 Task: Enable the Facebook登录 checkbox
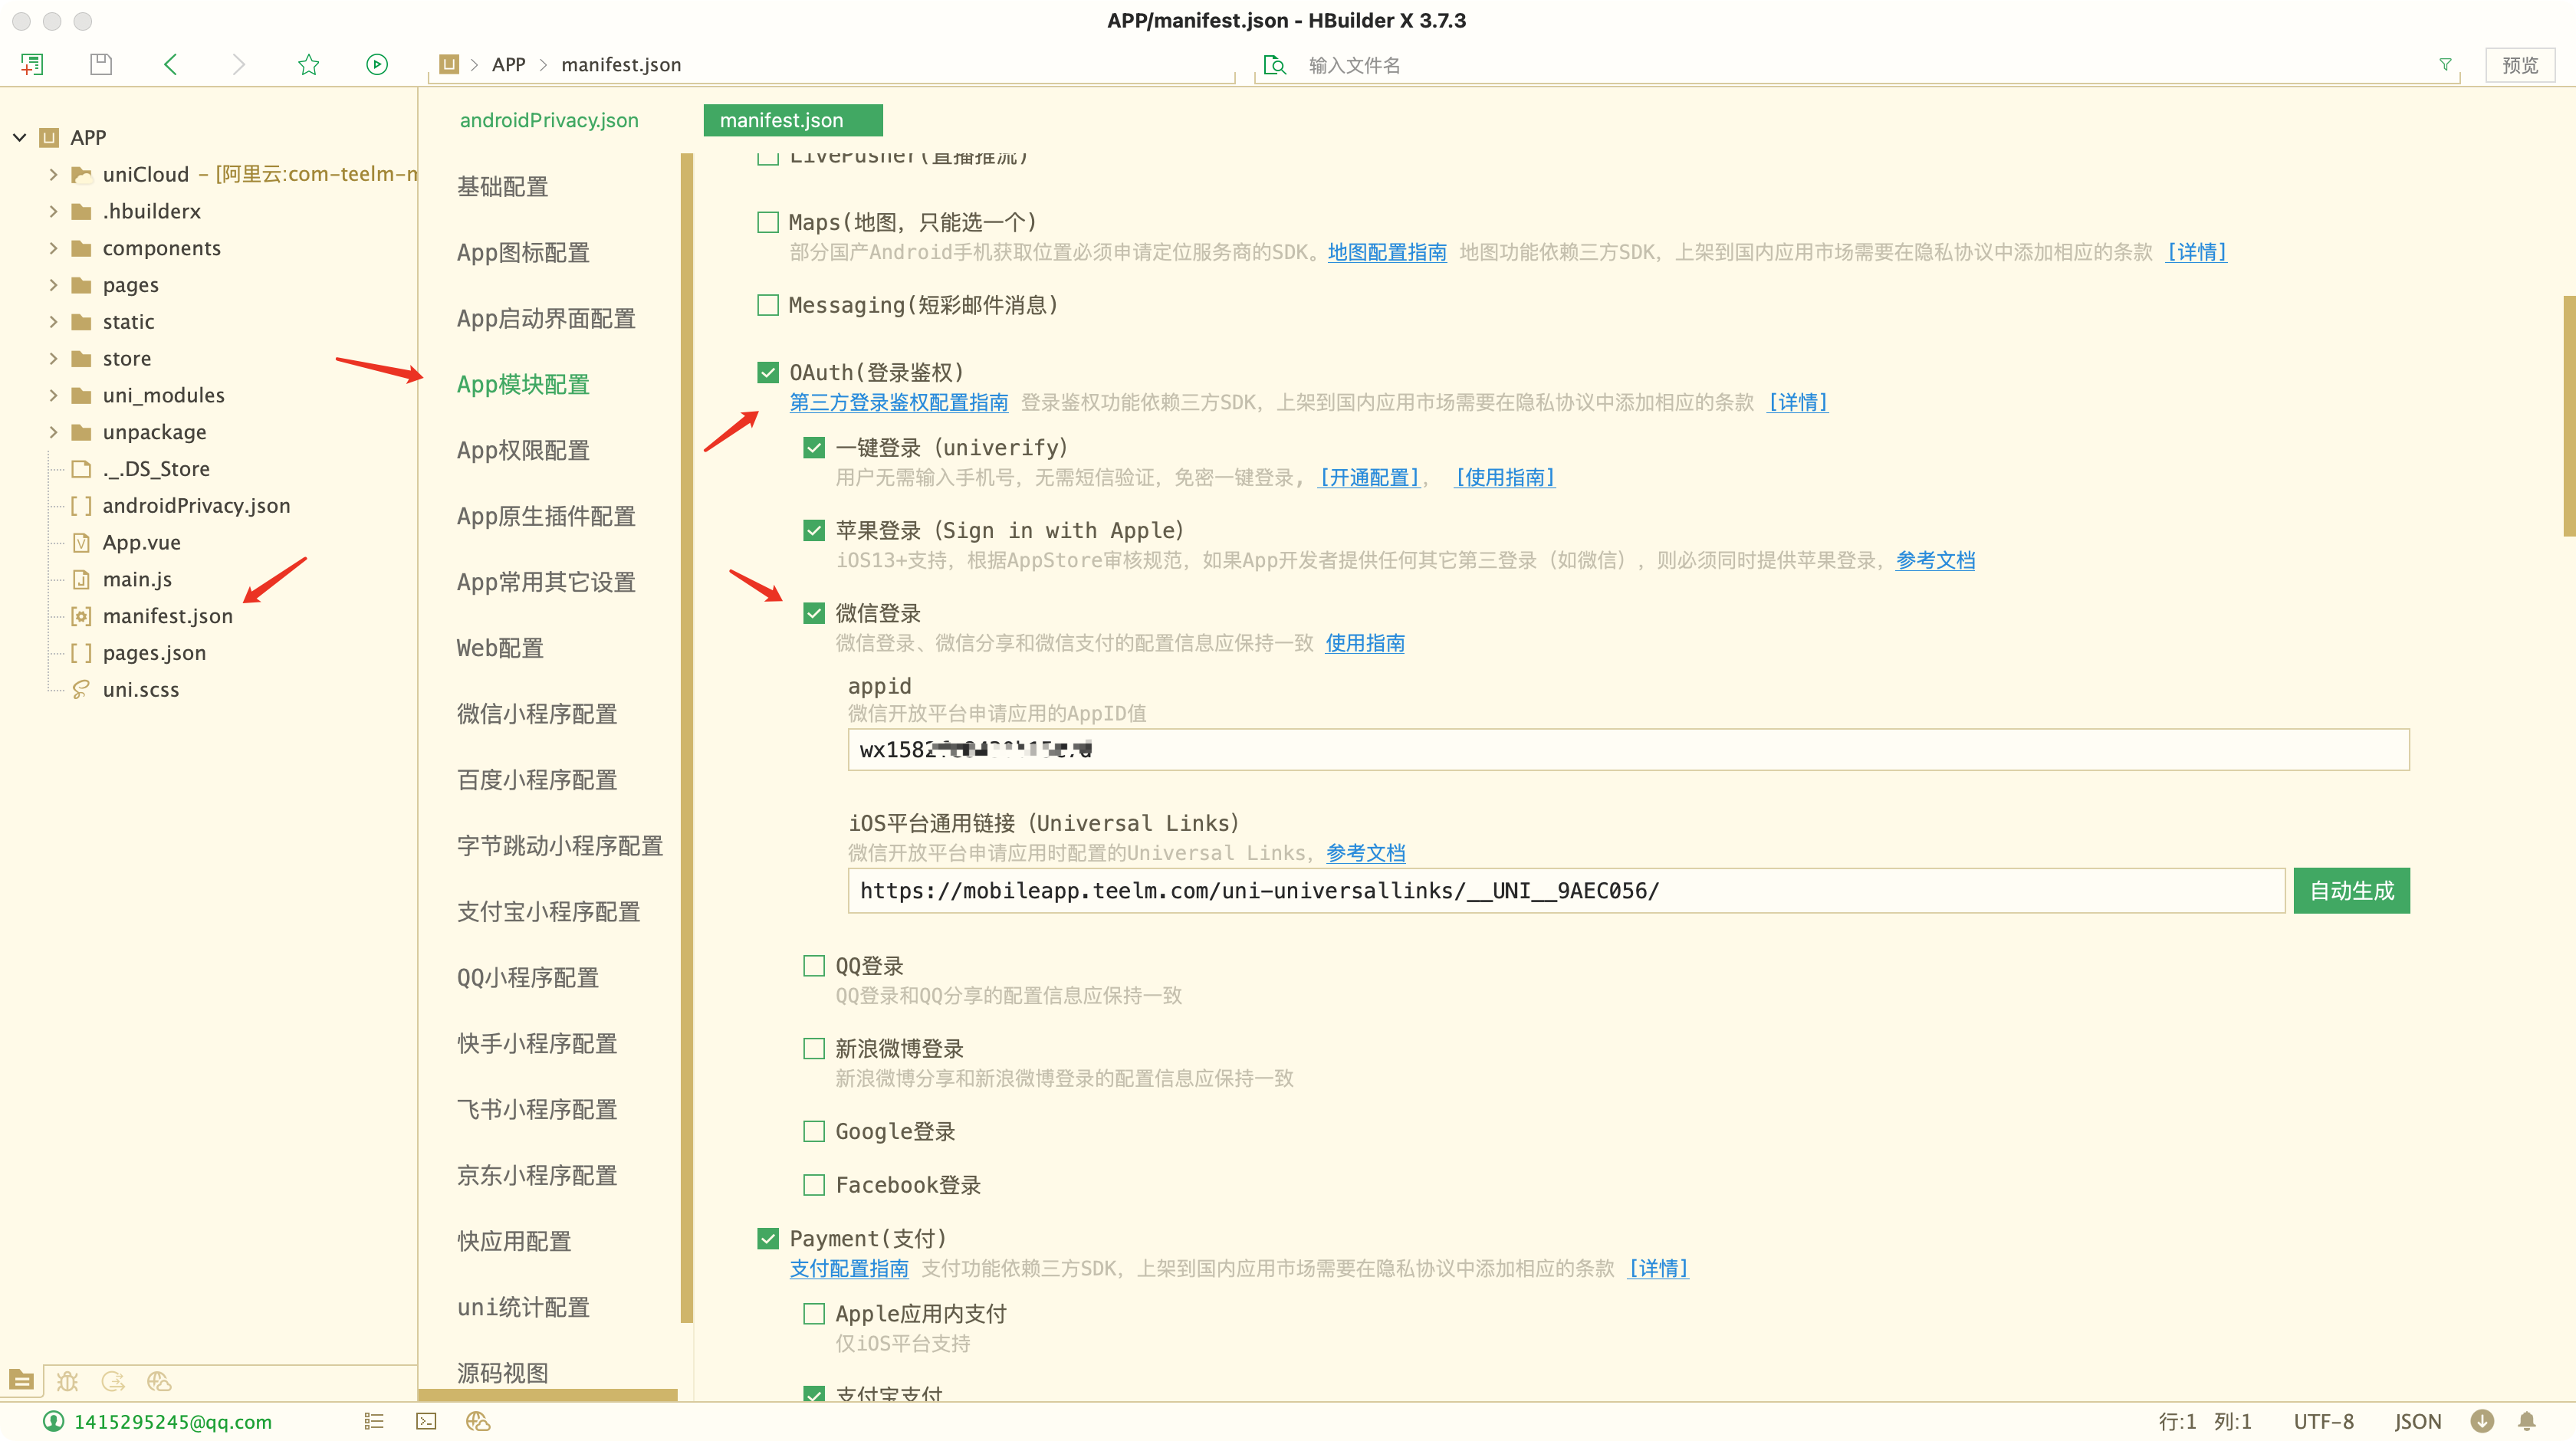click(814, 1185)
